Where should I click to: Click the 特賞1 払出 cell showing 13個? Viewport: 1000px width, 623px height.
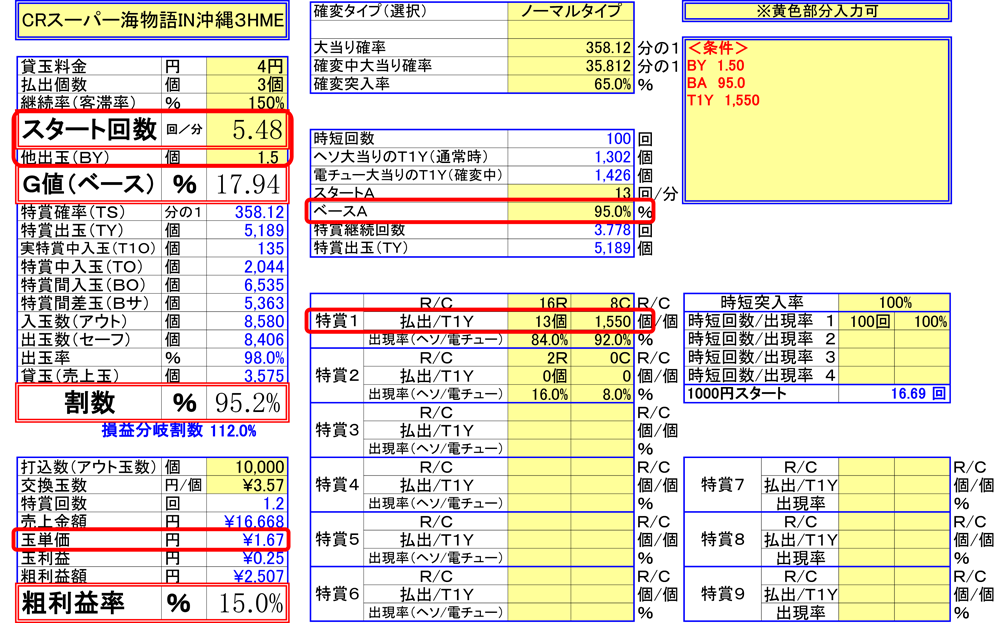(540, 321)
